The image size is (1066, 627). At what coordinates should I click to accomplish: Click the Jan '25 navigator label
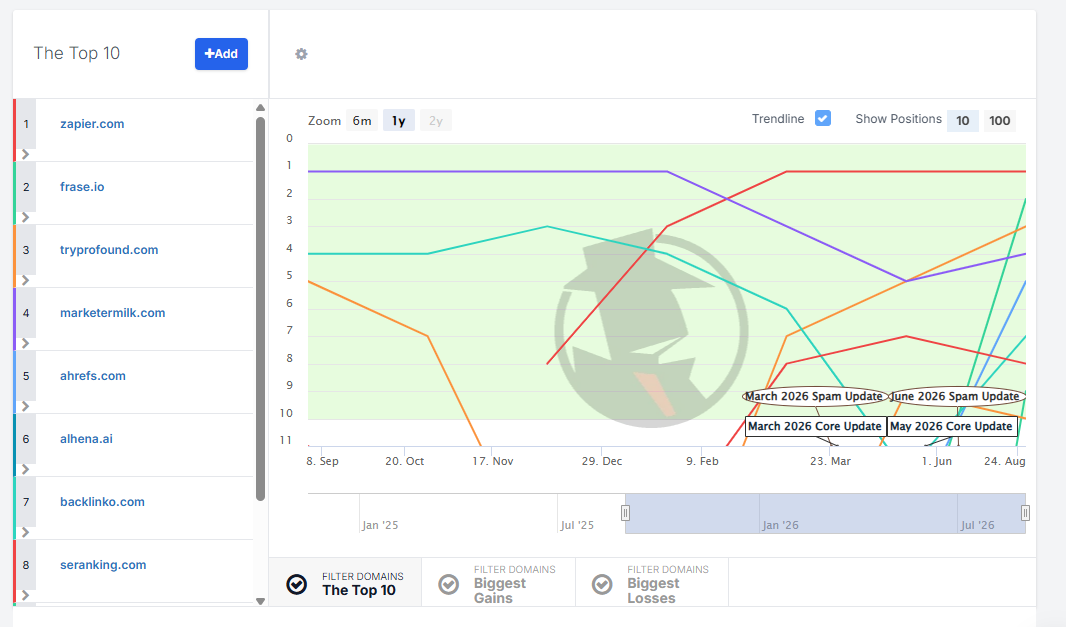380,525
